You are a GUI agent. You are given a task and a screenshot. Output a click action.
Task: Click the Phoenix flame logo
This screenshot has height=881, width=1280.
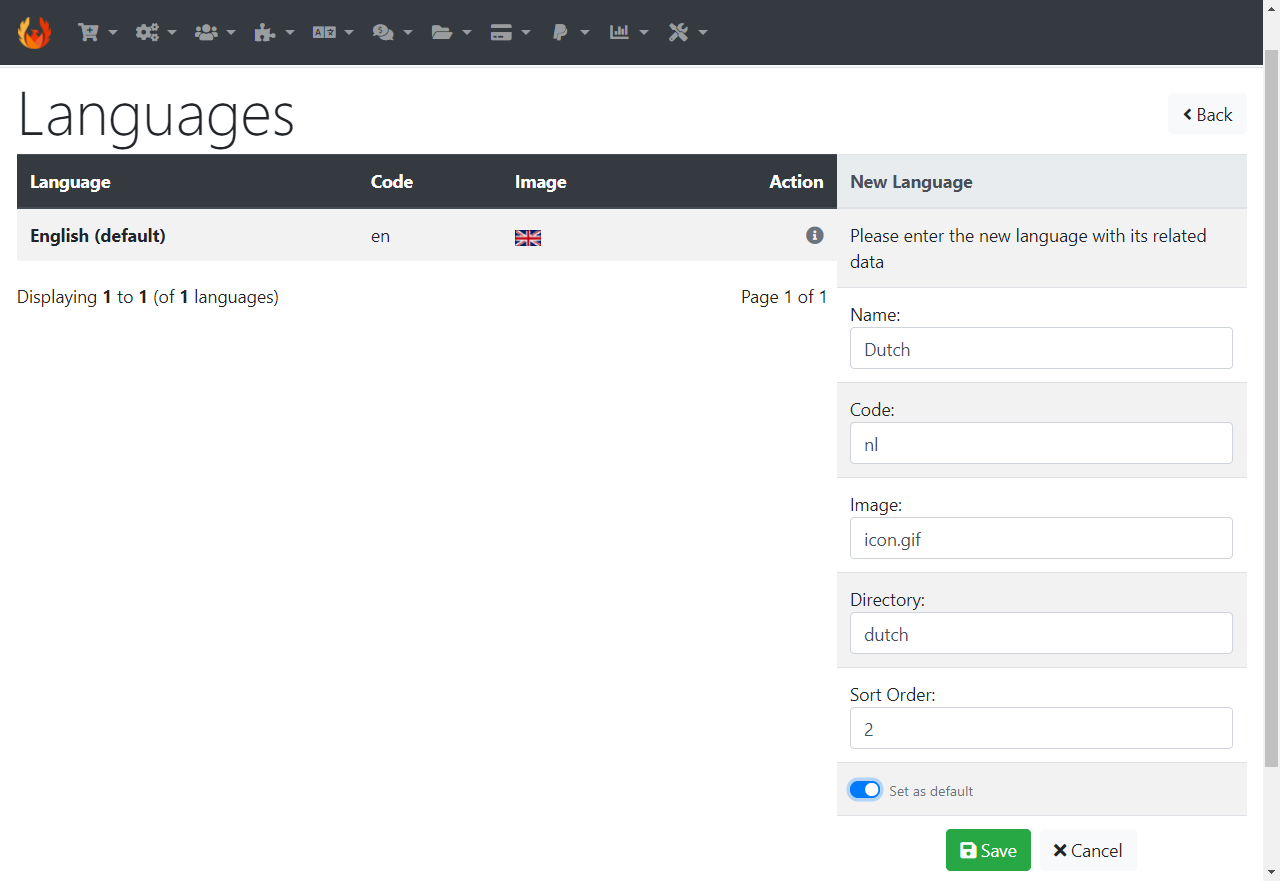34,32
